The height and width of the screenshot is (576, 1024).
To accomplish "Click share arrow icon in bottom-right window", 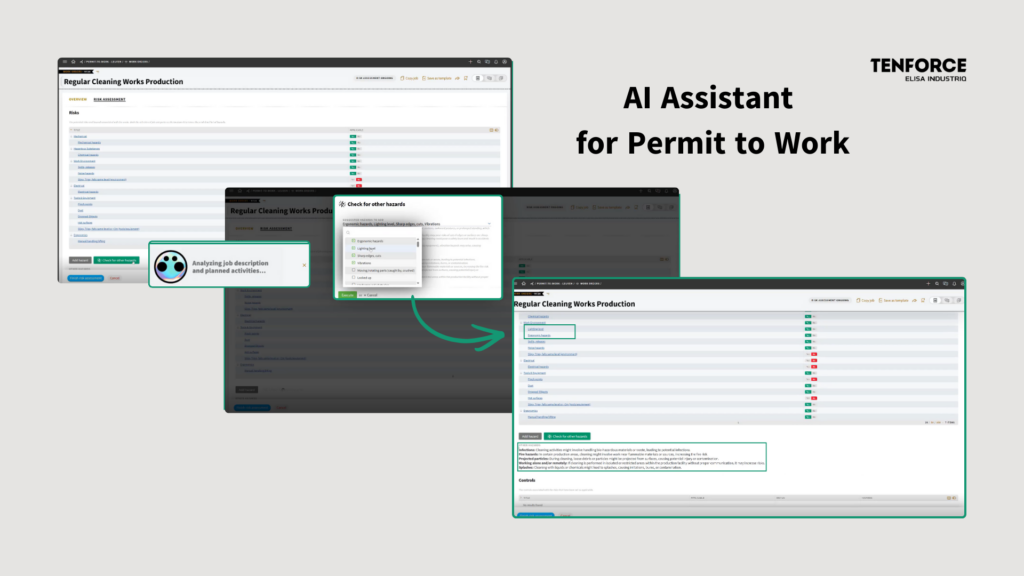I will point(914,300).
